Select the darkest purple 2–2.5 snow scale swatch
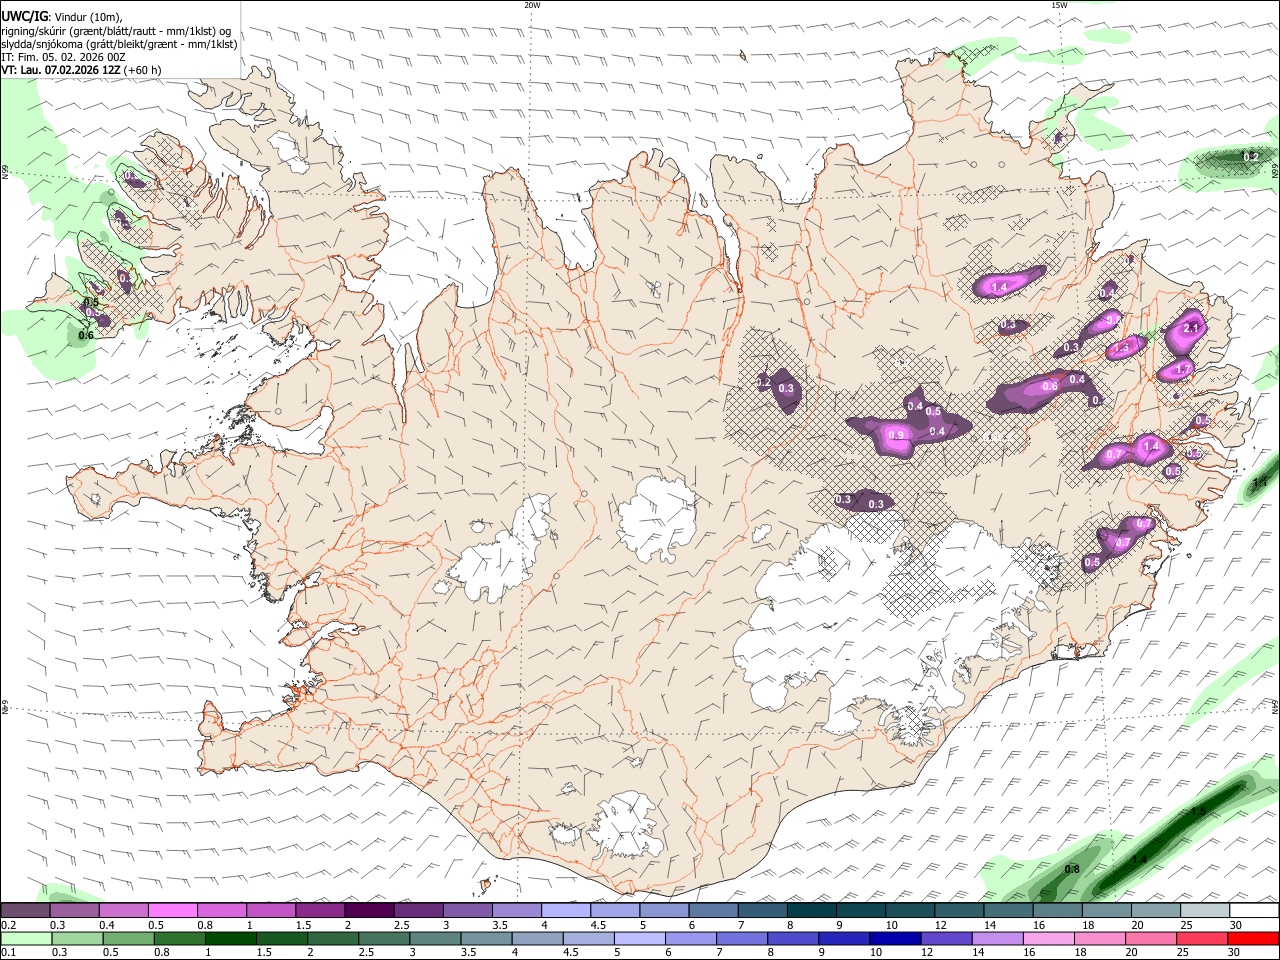Image resolution: width=1280 pixels, height=960 pixels. click(369, 910)
